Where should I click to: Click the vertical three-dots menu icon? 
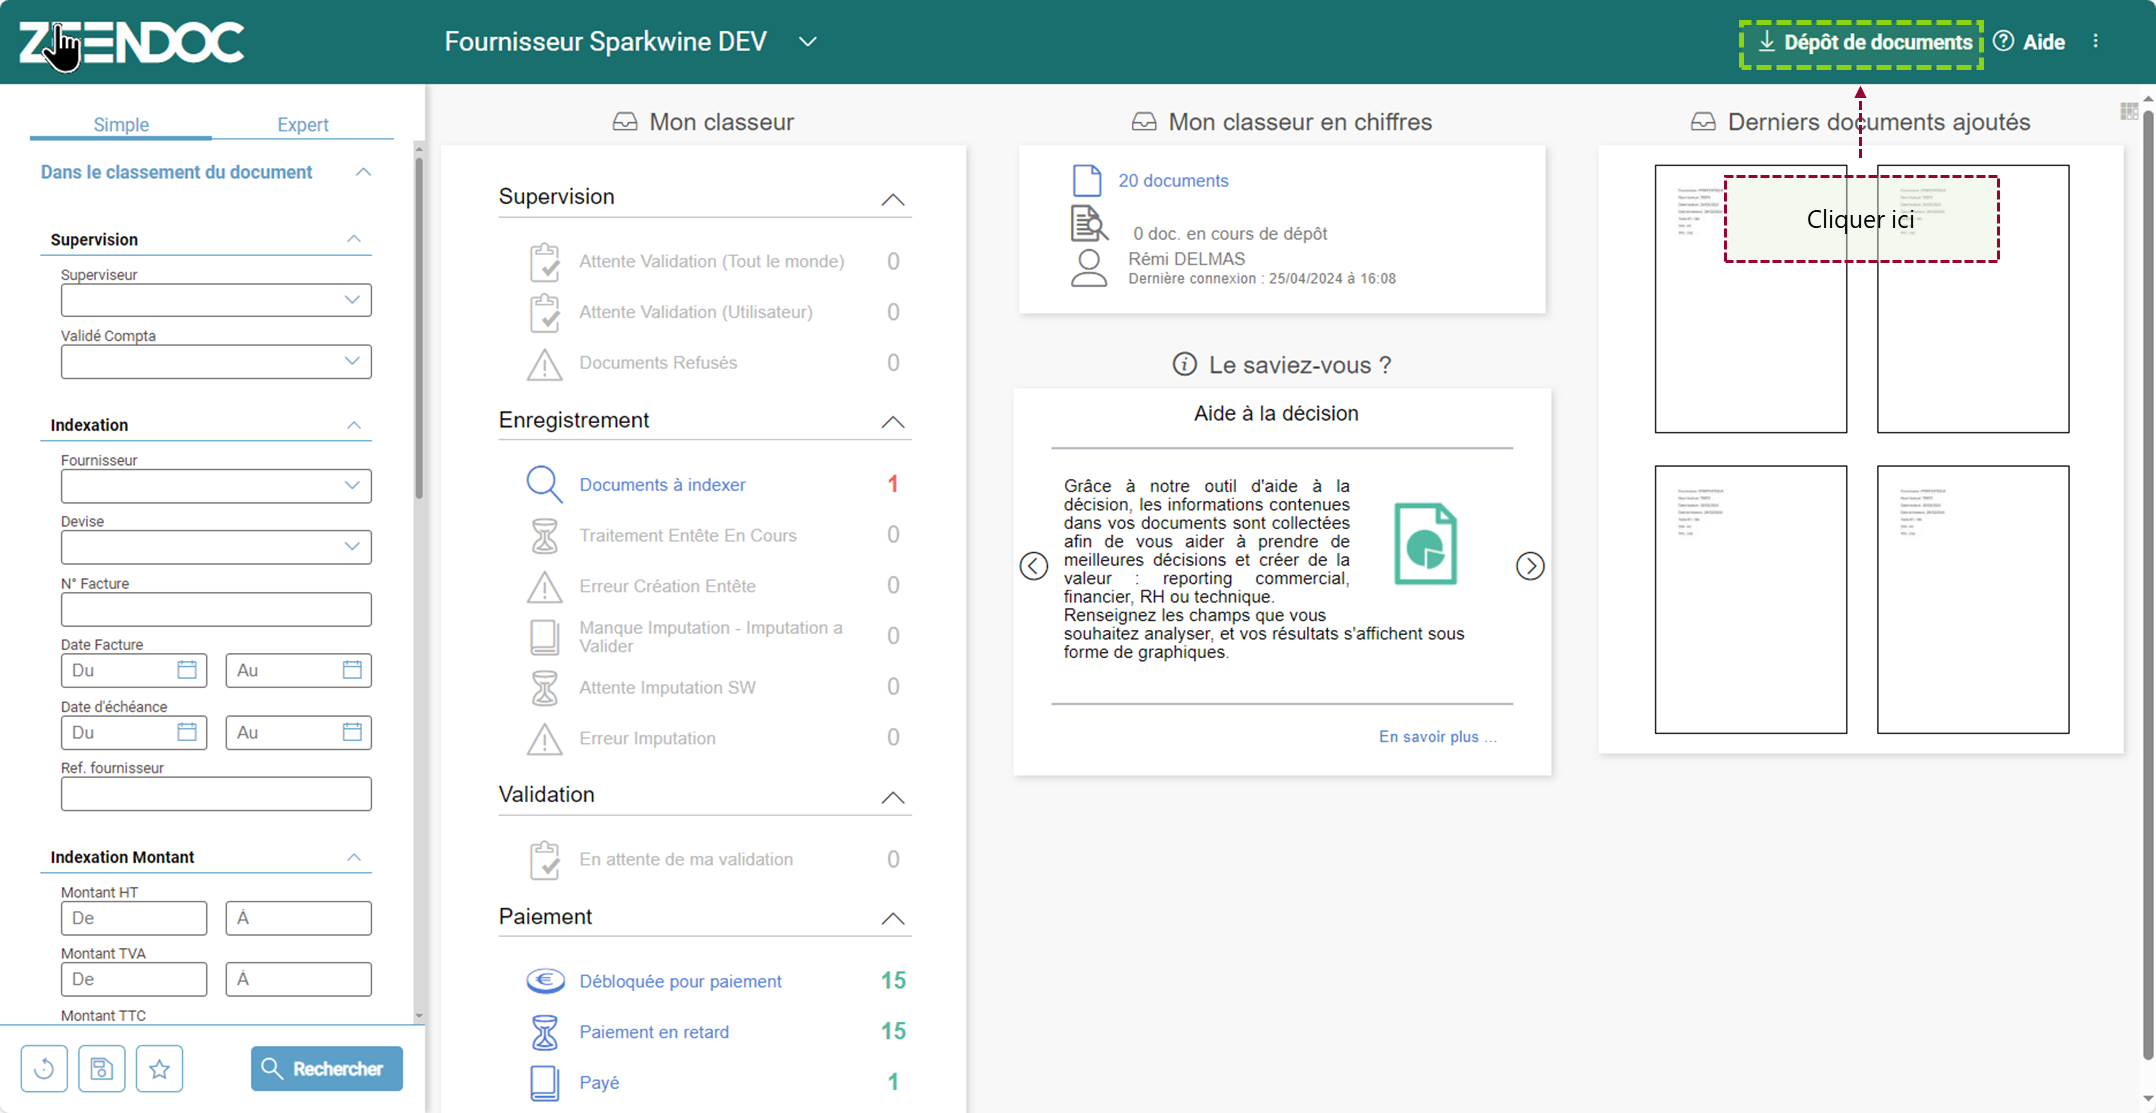[2096, 41]
